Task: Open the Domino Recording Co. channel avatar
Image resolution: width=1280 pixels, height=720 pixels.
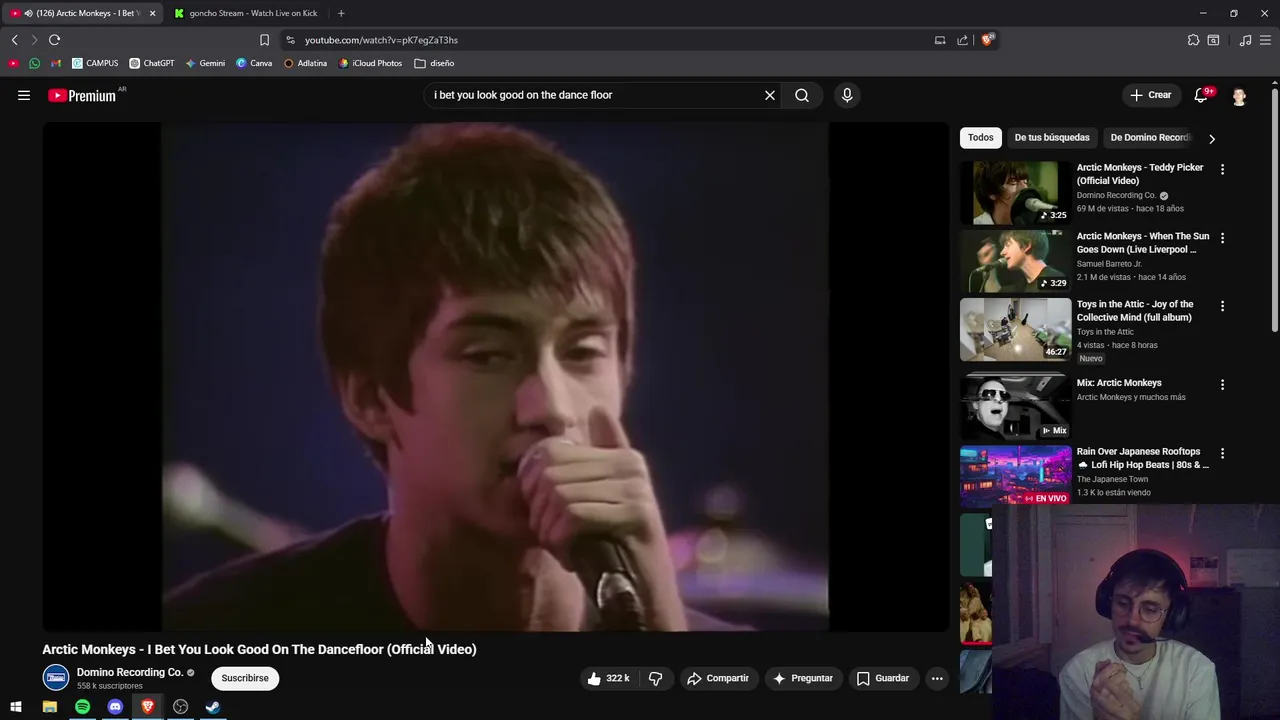Action: tap(56, 678)
